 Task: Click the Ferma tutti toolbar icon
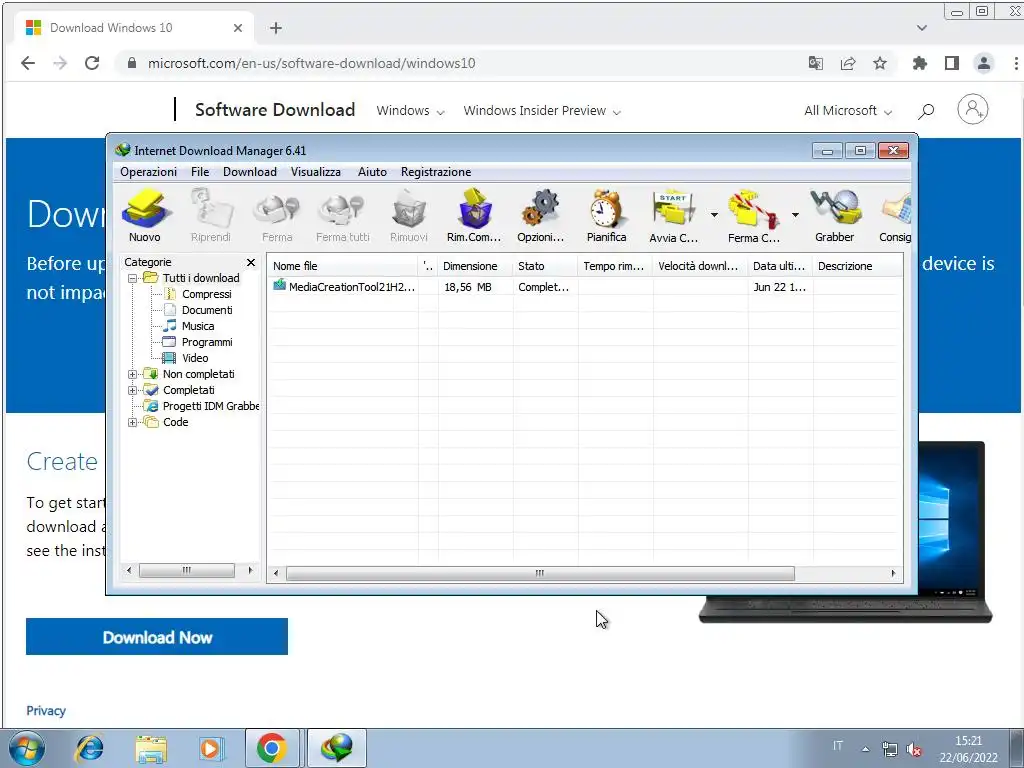click(342, 216)
